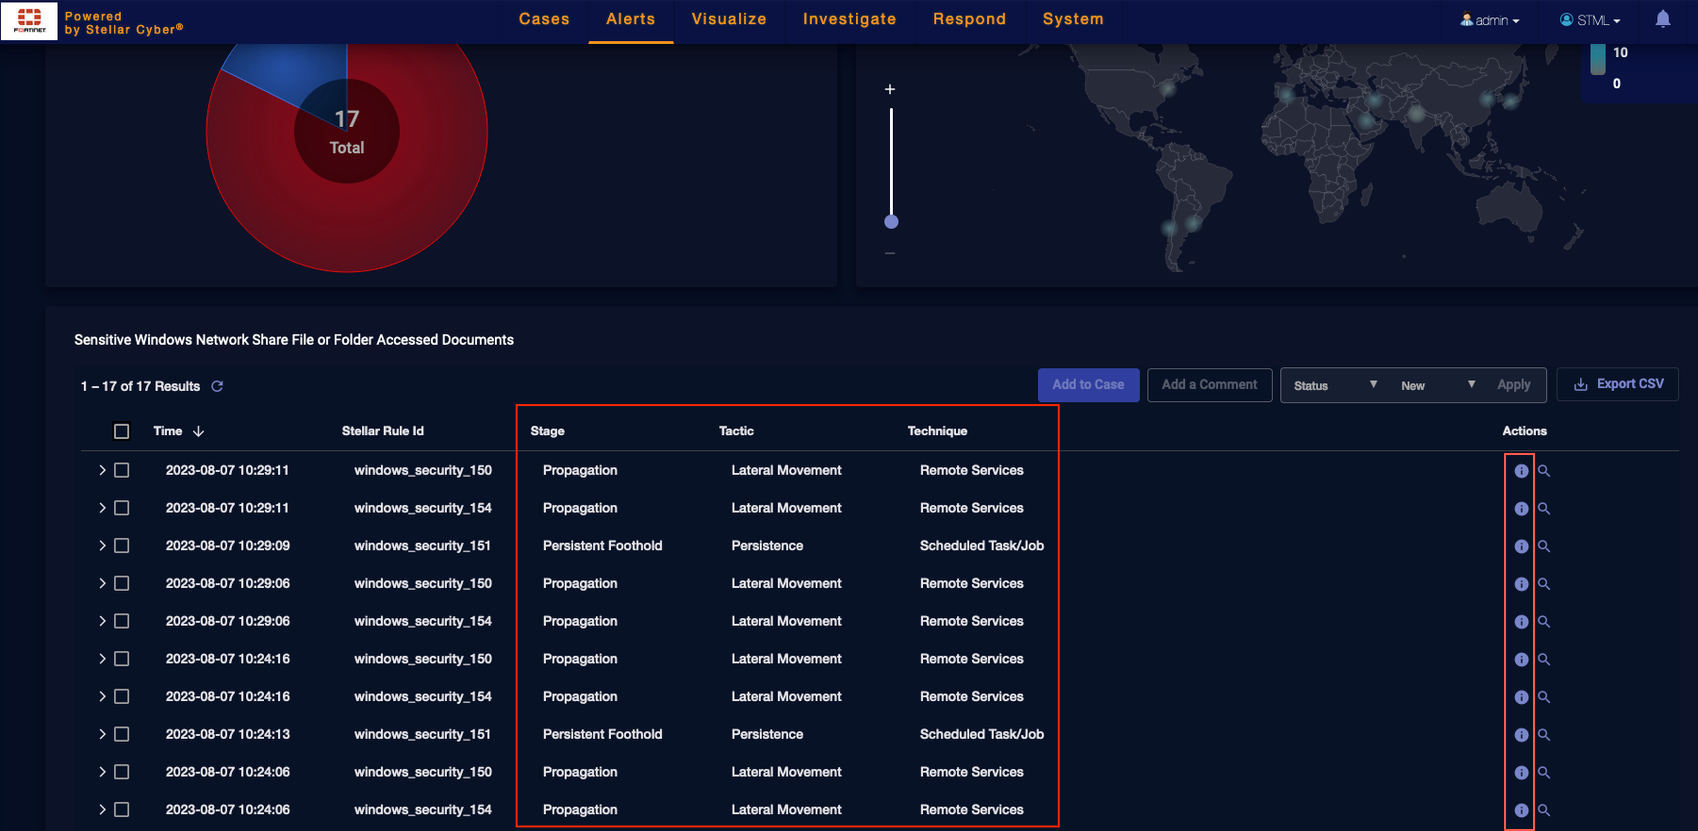Image resolution: width=1698 pixels, height=831 pixels.
Task: Click the map zoom slider handle
Action: coord(891,222)
